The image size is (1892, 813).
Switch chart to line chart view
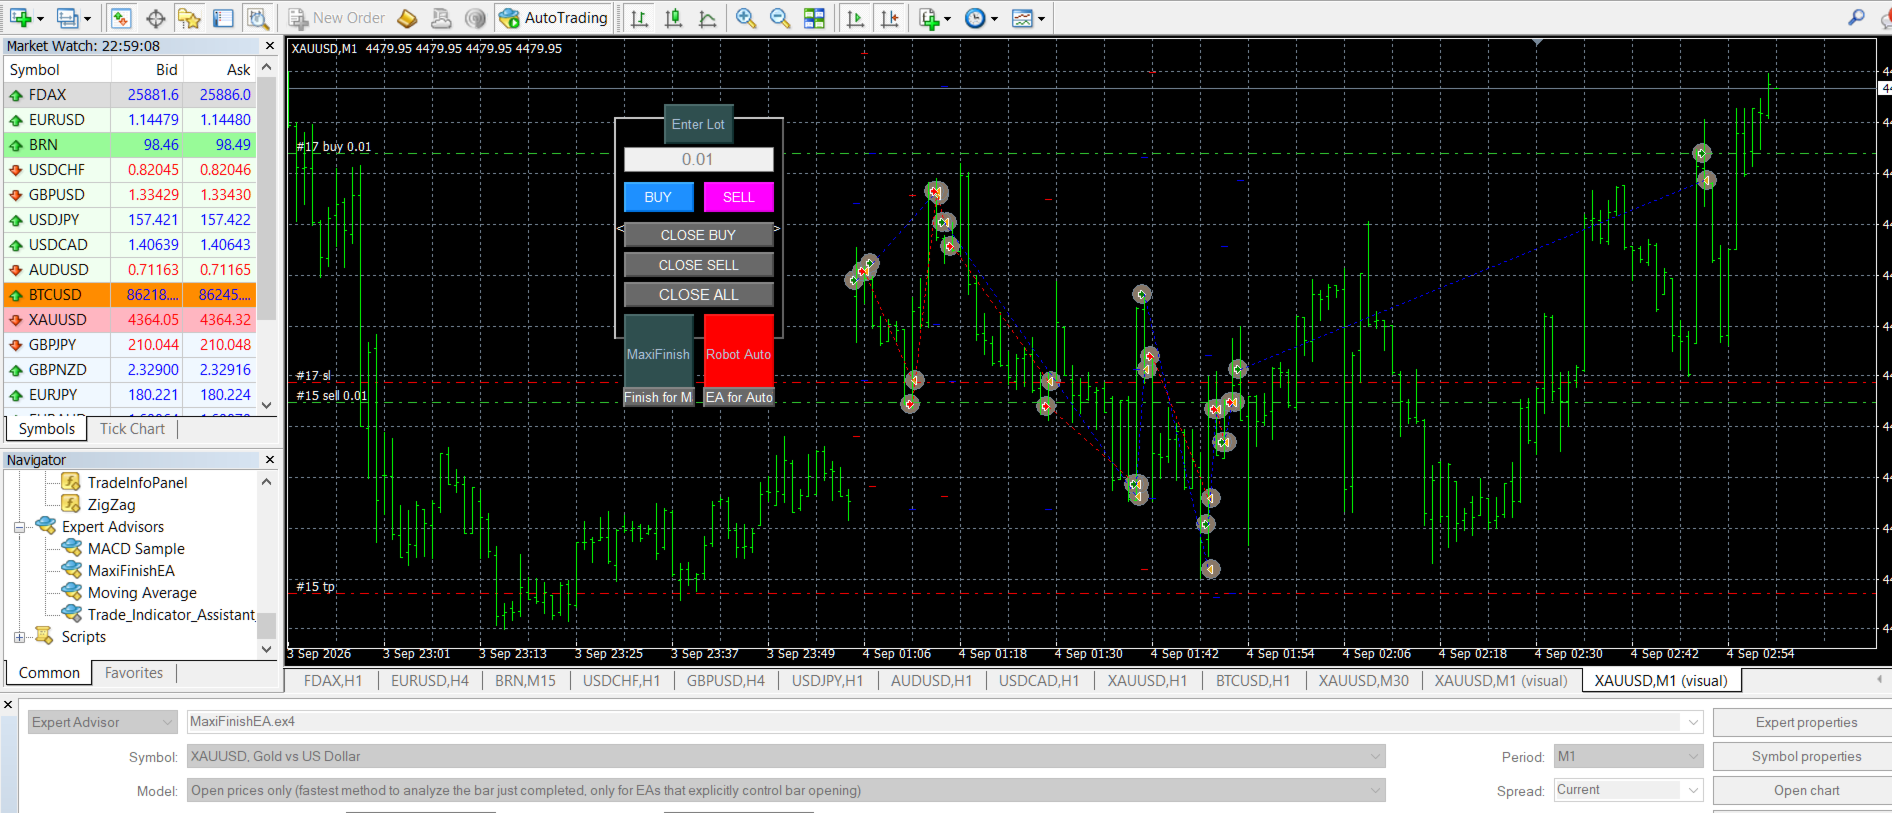[707, 18]
